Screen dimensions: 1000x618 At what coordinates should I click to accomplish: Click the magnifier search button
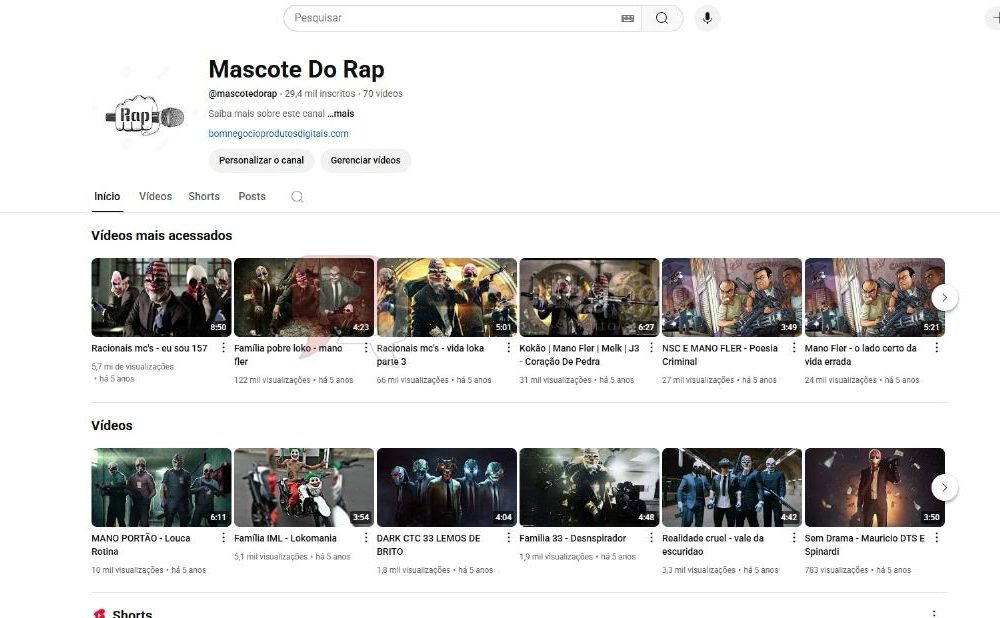(662, 18)
